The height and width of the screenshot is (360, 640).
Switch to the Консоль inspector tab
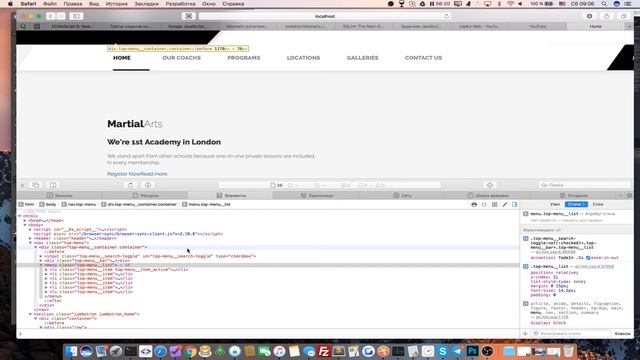point(60,196)
